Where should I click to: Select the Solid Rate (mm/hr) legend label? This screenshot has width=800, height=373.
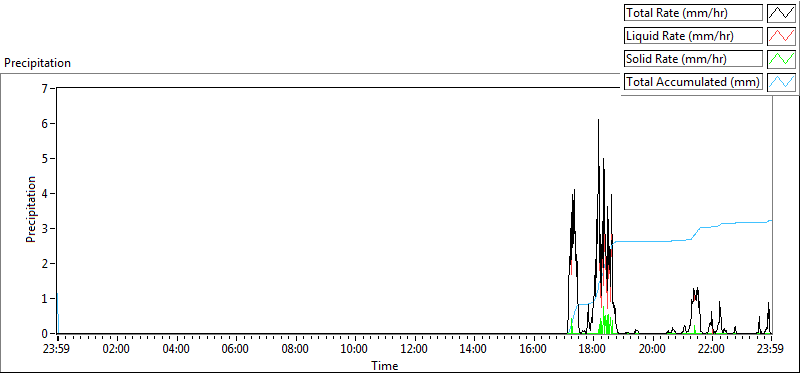pos(693,59)
